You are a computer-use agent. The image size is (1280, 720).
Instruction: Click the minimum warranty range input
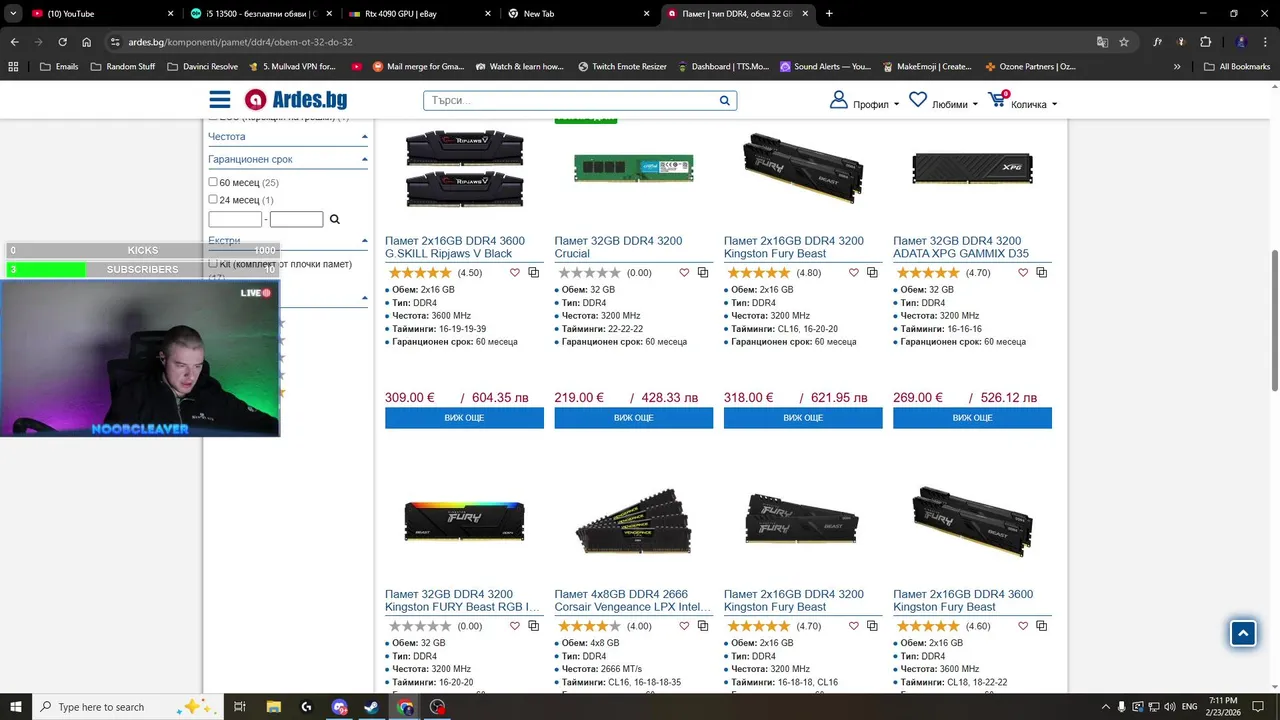(x=235, y=219)
